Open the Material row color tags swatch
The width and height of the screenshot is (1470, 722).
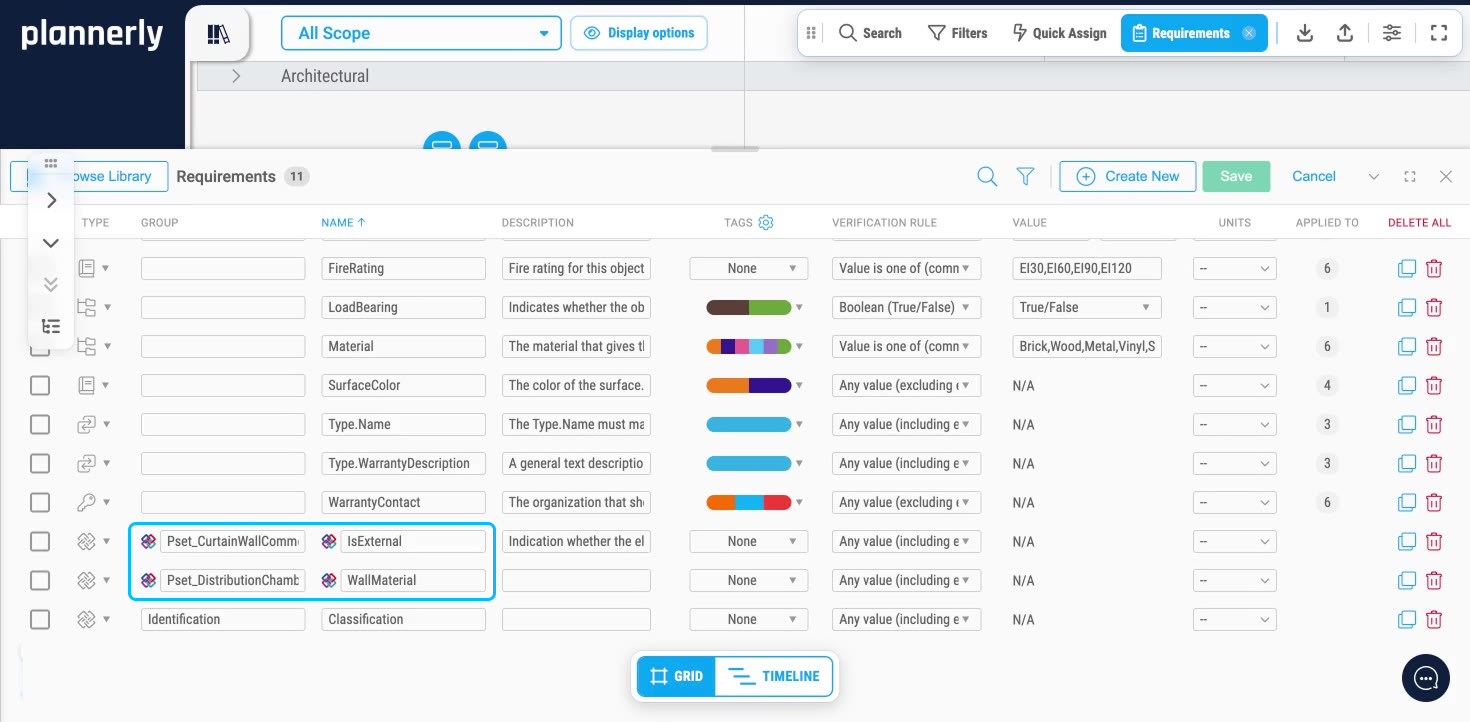tap(749, 346)
